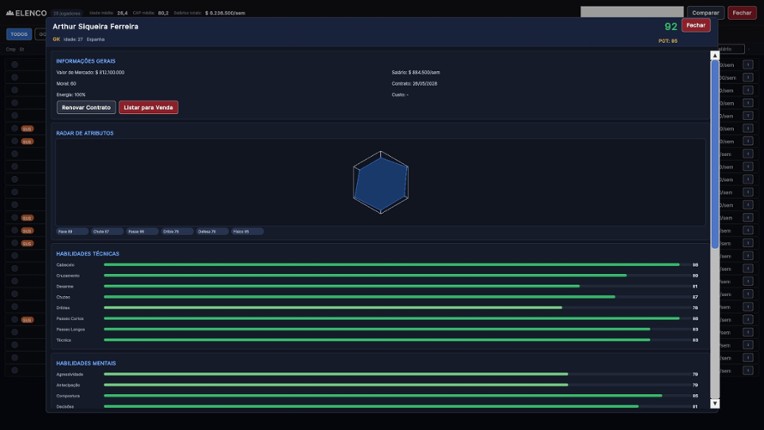Select the TODOS filter tab
Screen dimensions: 764x430
pyautogui.click(x=19, y=34)
